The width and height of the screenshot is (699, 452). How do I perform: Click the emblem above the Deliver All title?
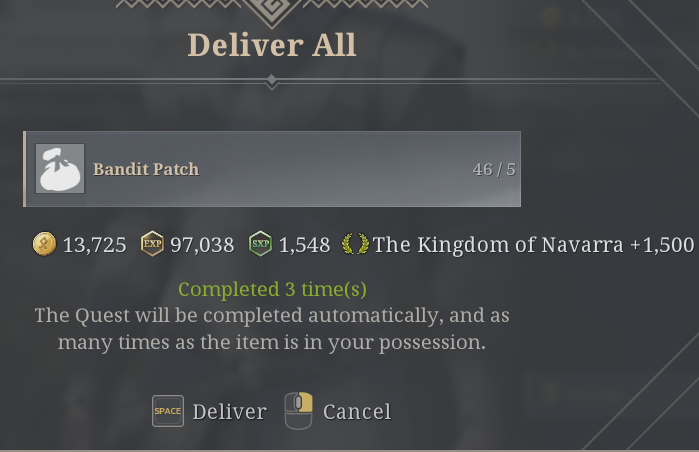272,12
